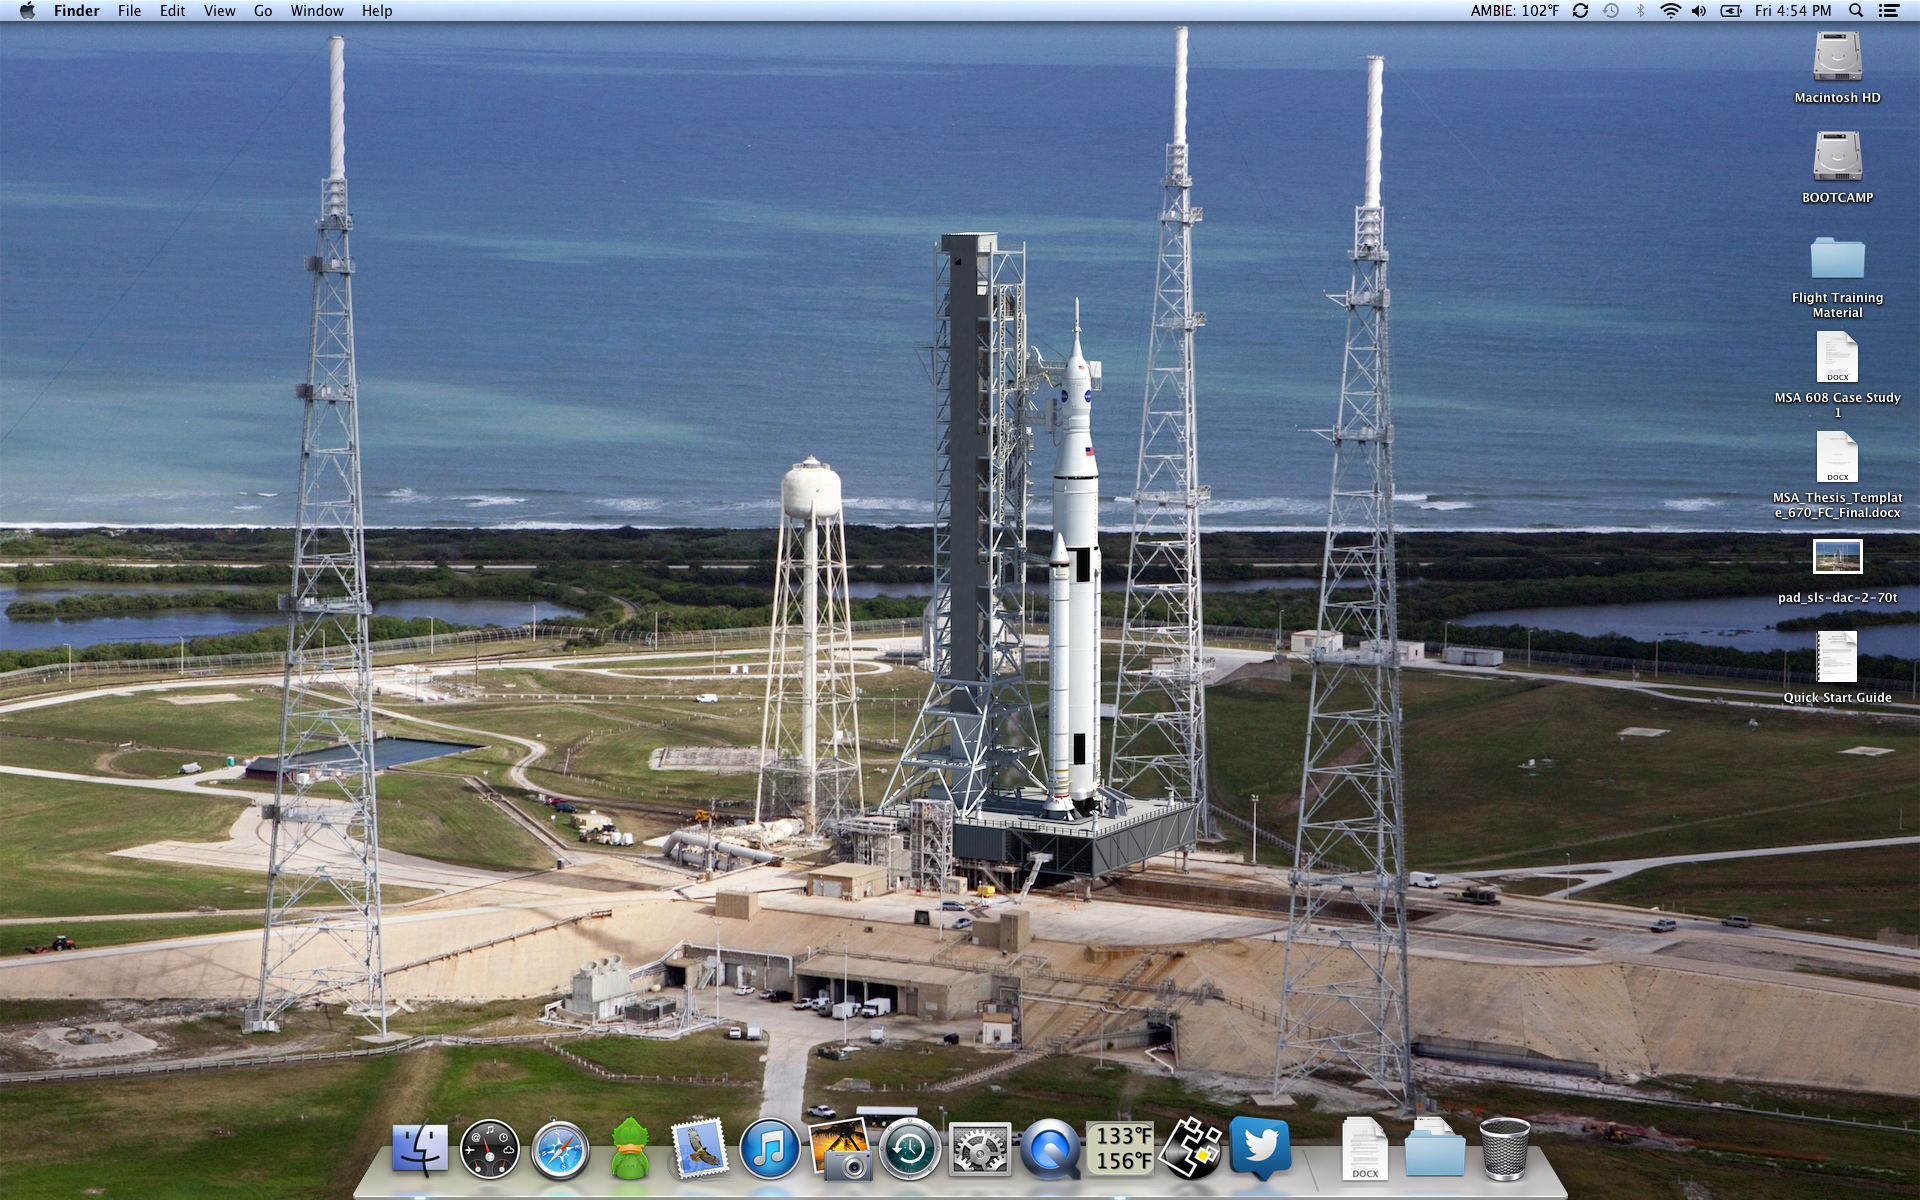Open Notification Center list icon

(1888, 11)
